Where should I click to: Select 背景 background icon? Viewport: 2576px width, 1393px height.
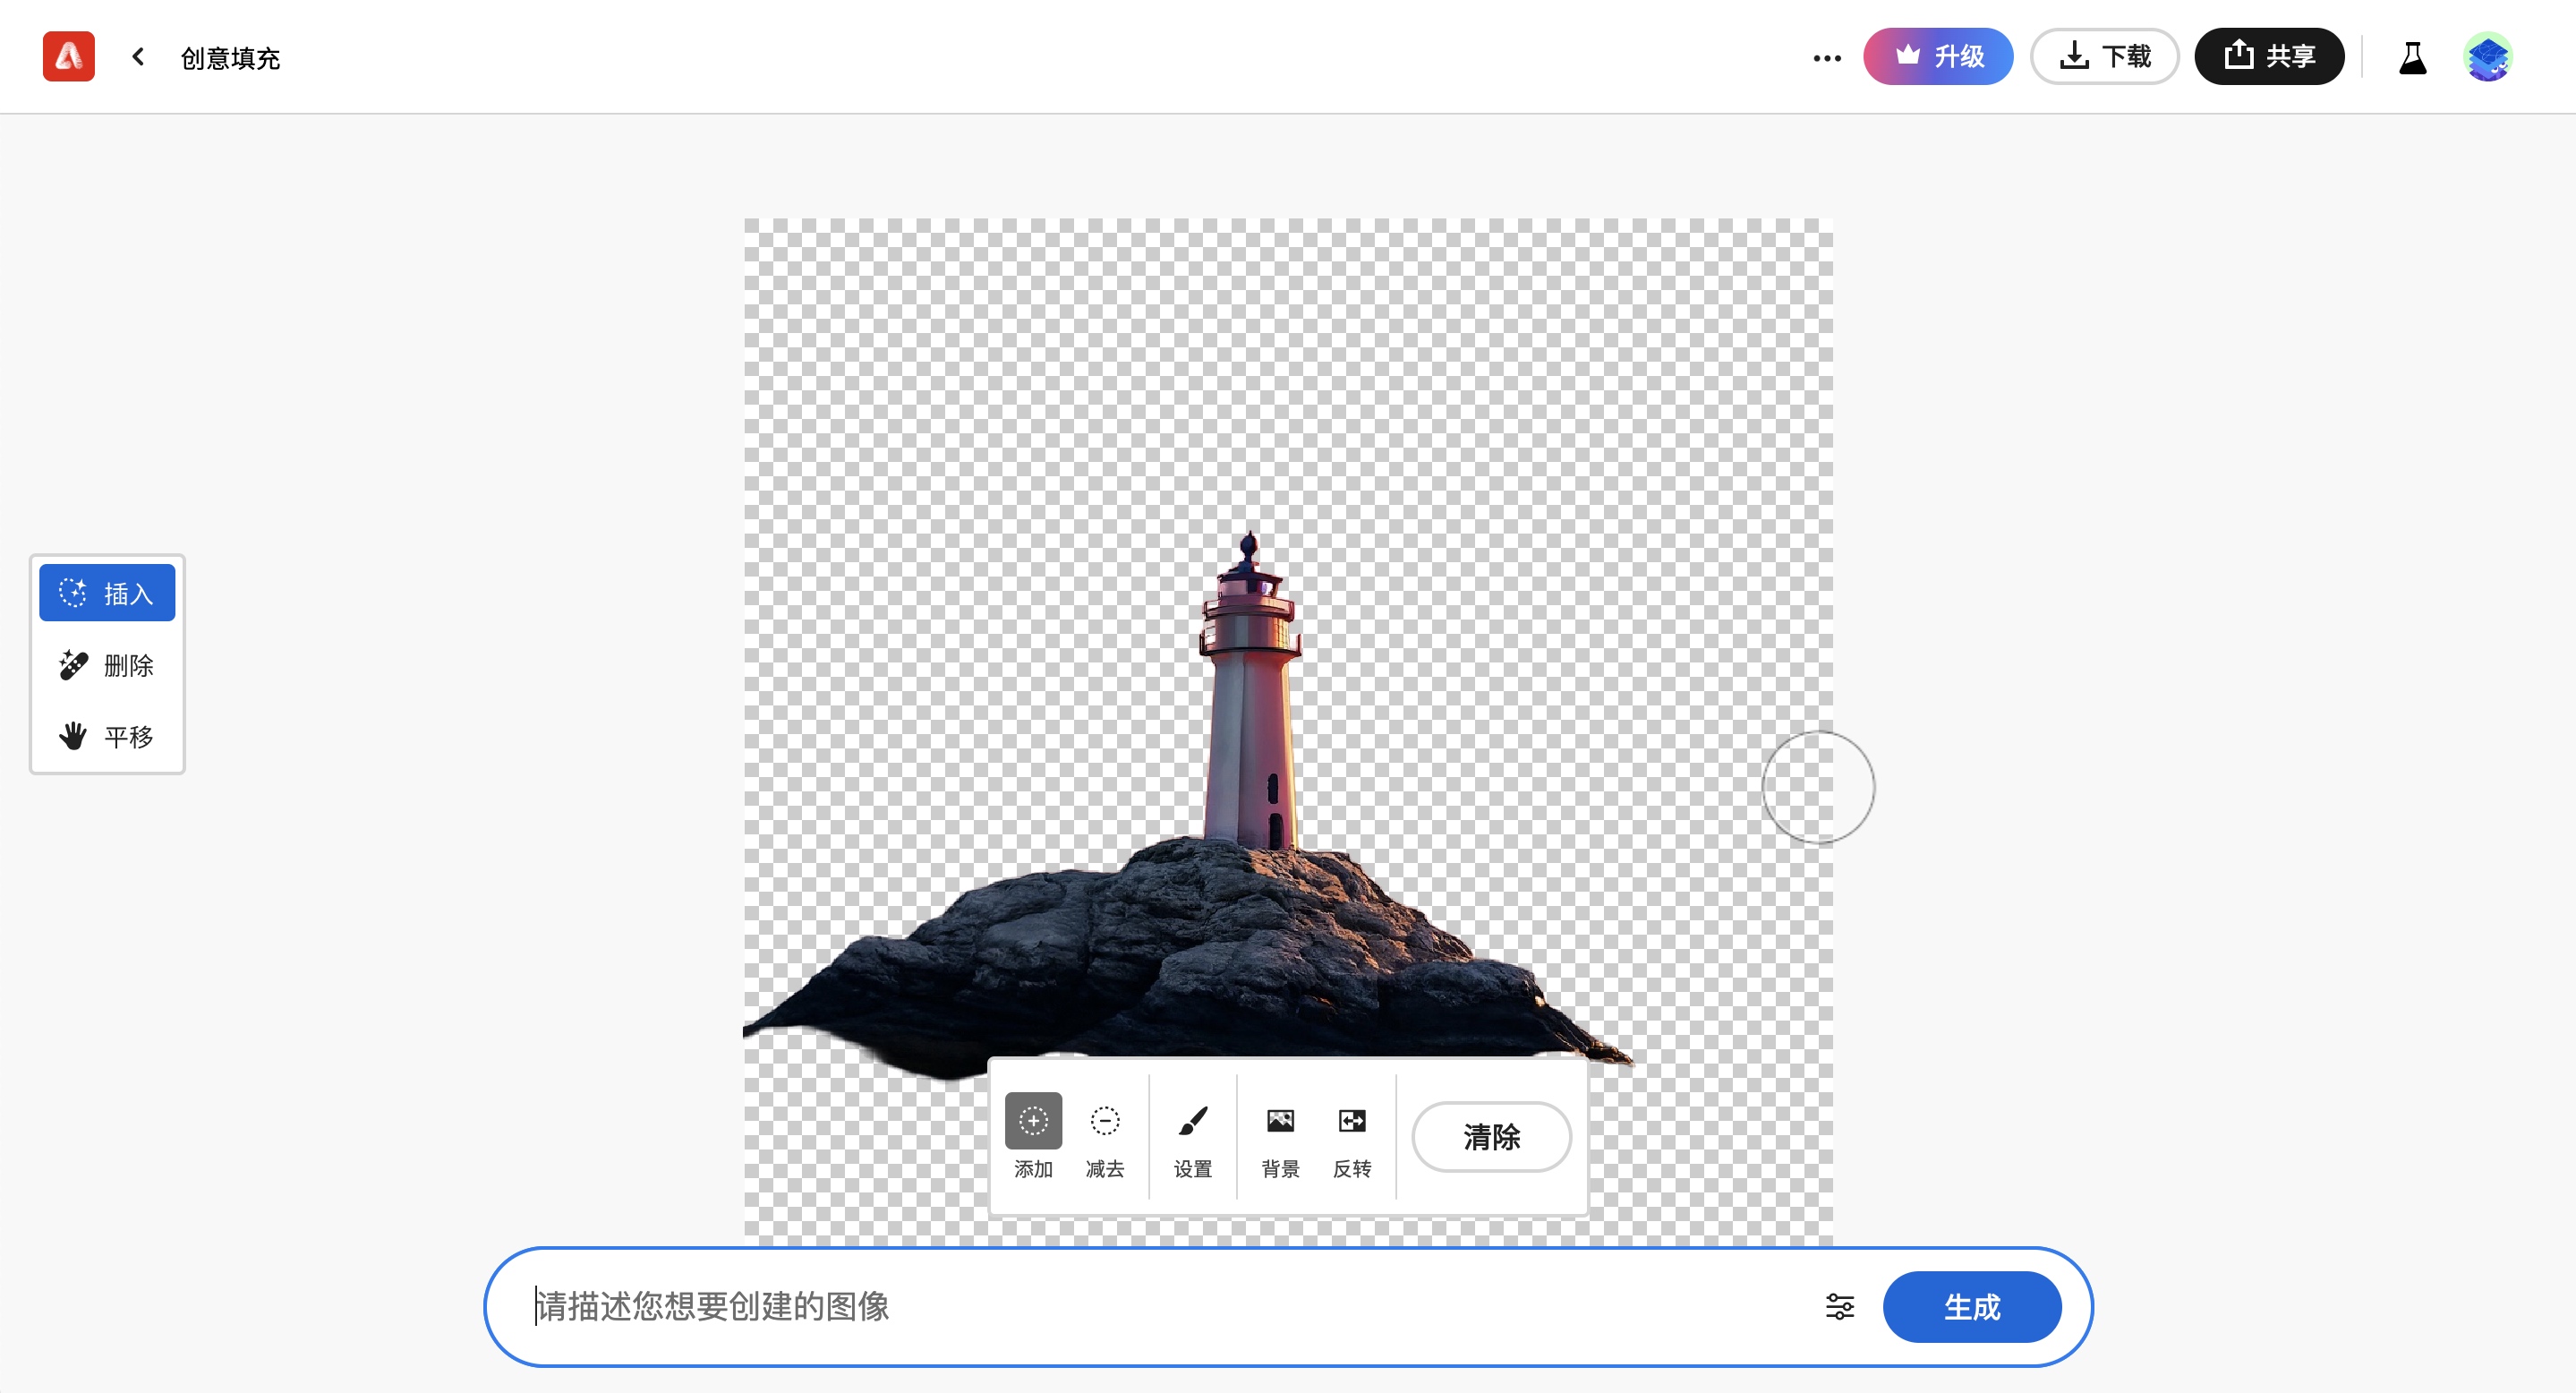[1280, 1135]
